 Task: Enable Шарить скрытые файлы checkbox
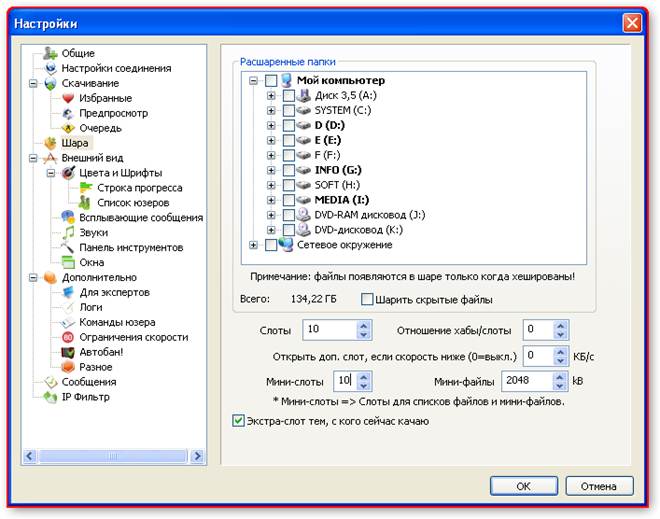(367, 299)
